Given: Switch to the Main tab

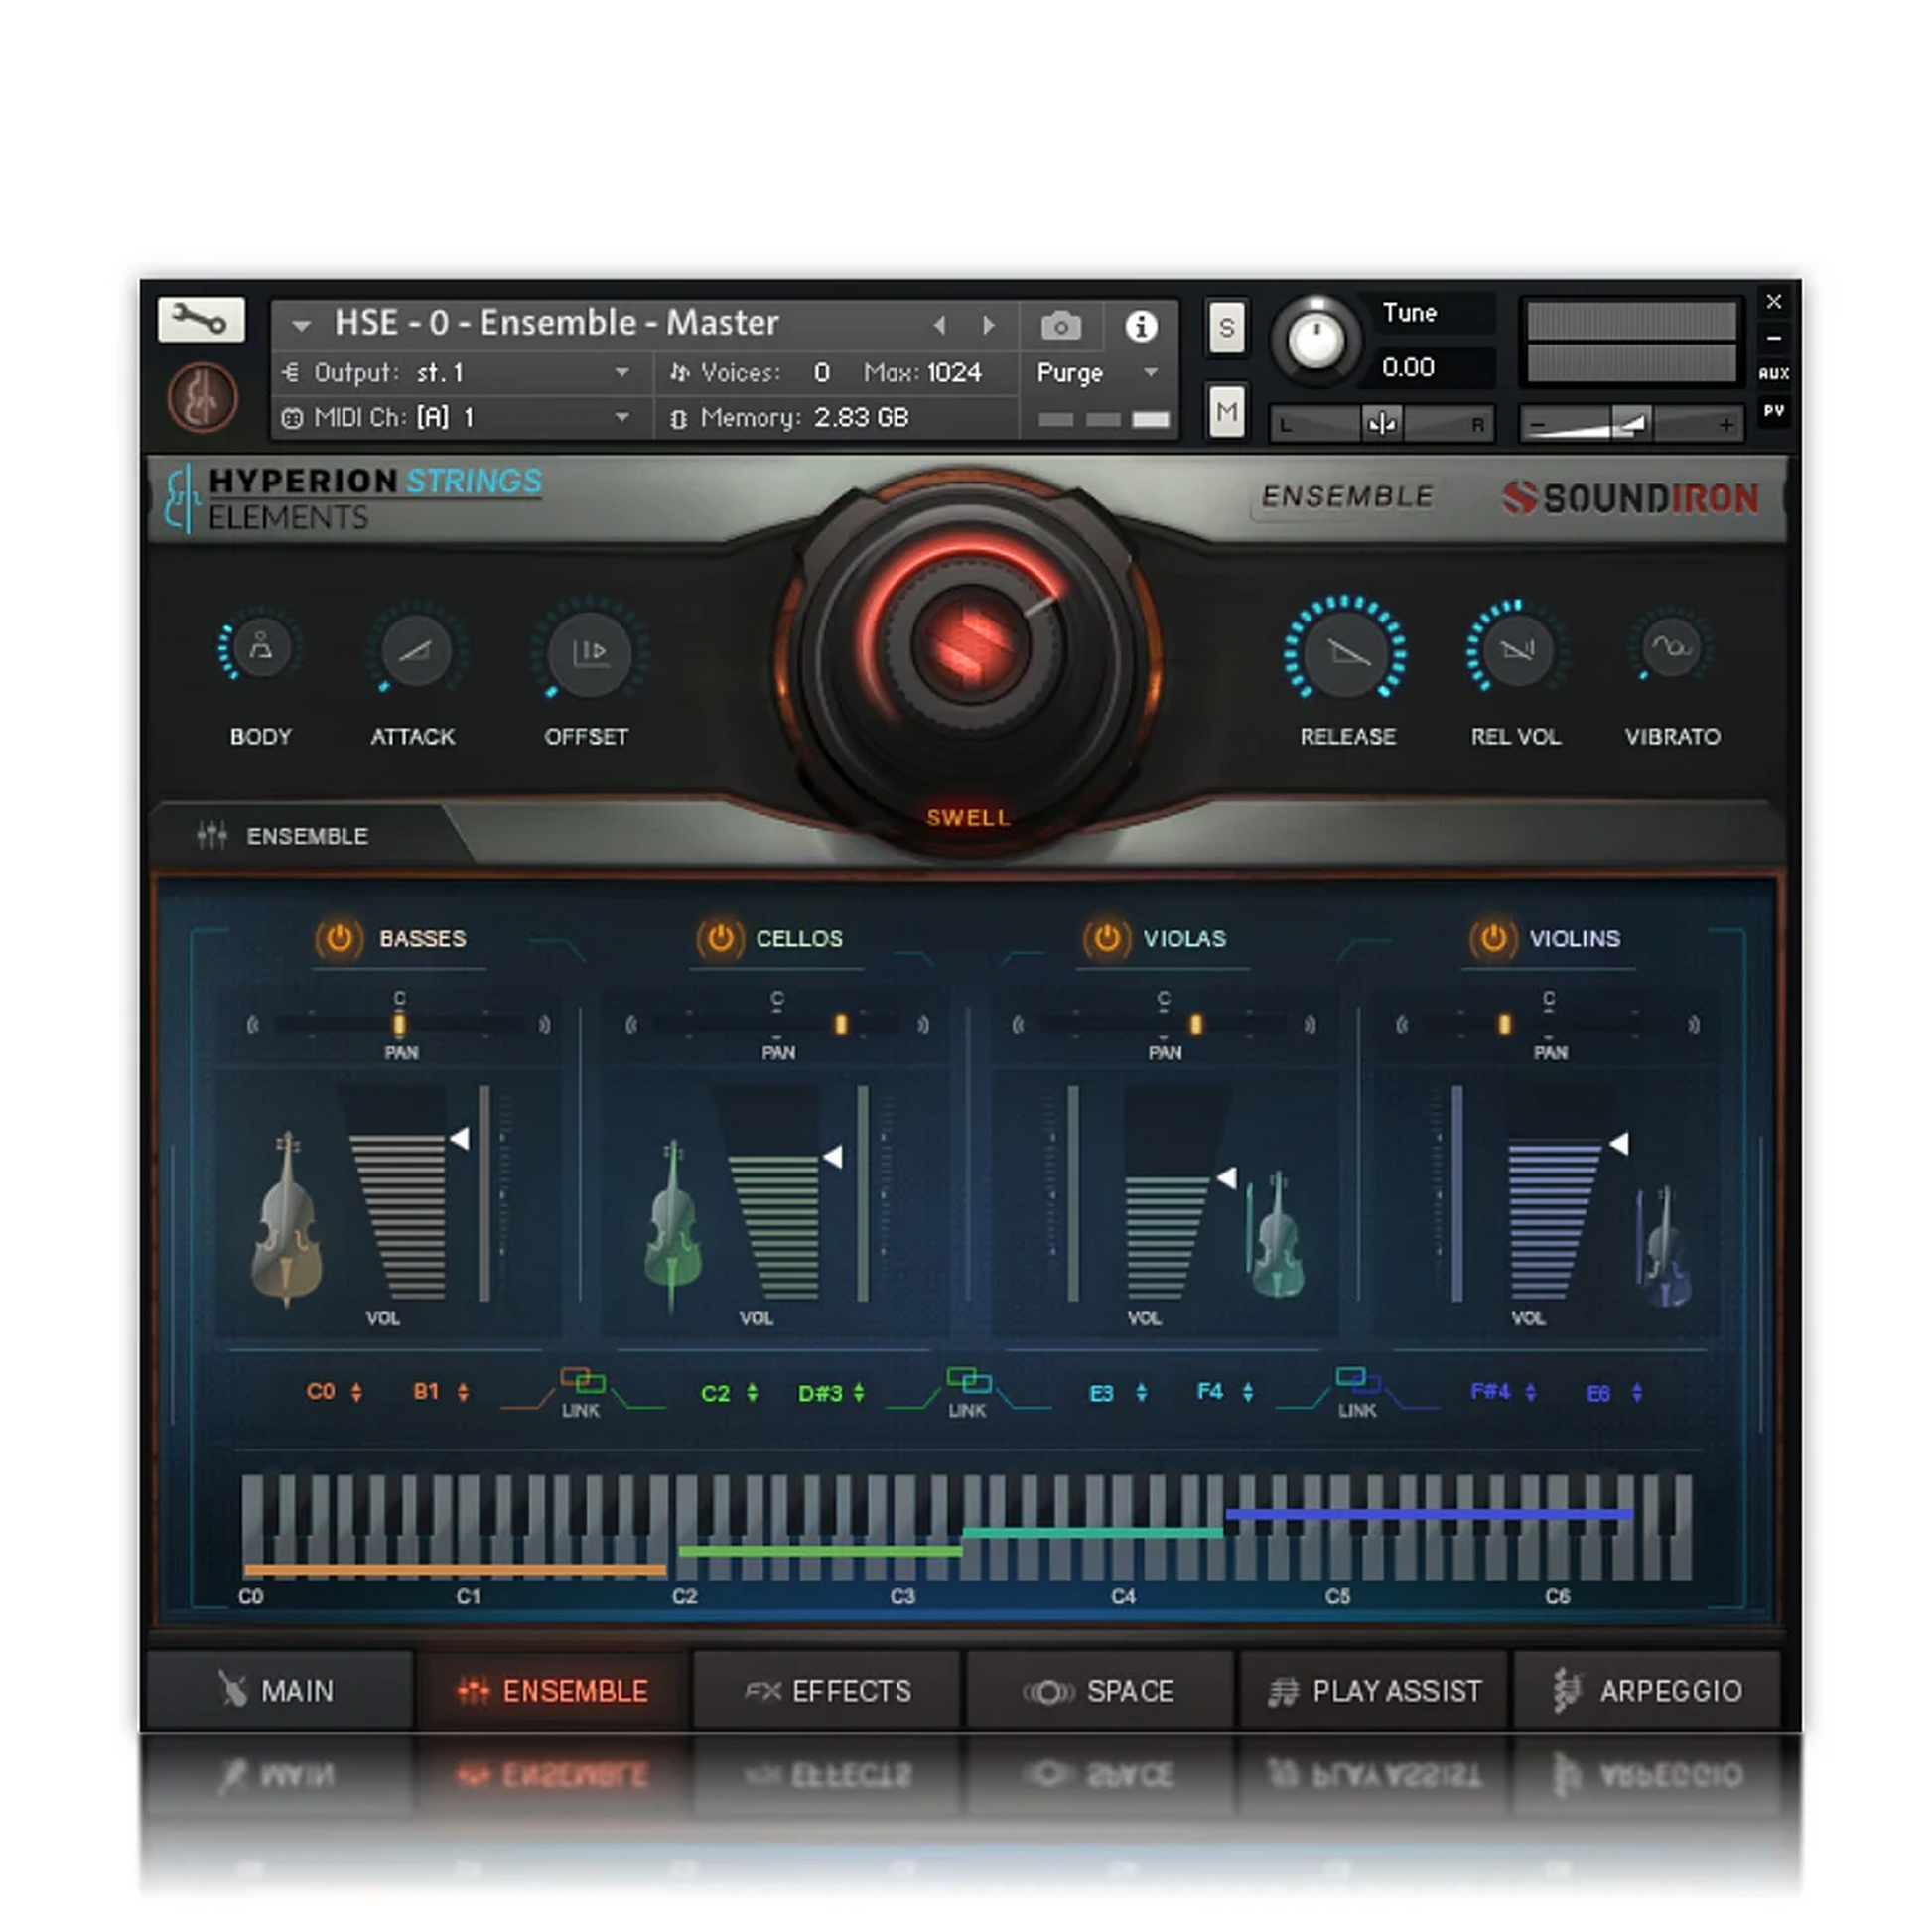Looking at the screenshot, I should 279,1690.
